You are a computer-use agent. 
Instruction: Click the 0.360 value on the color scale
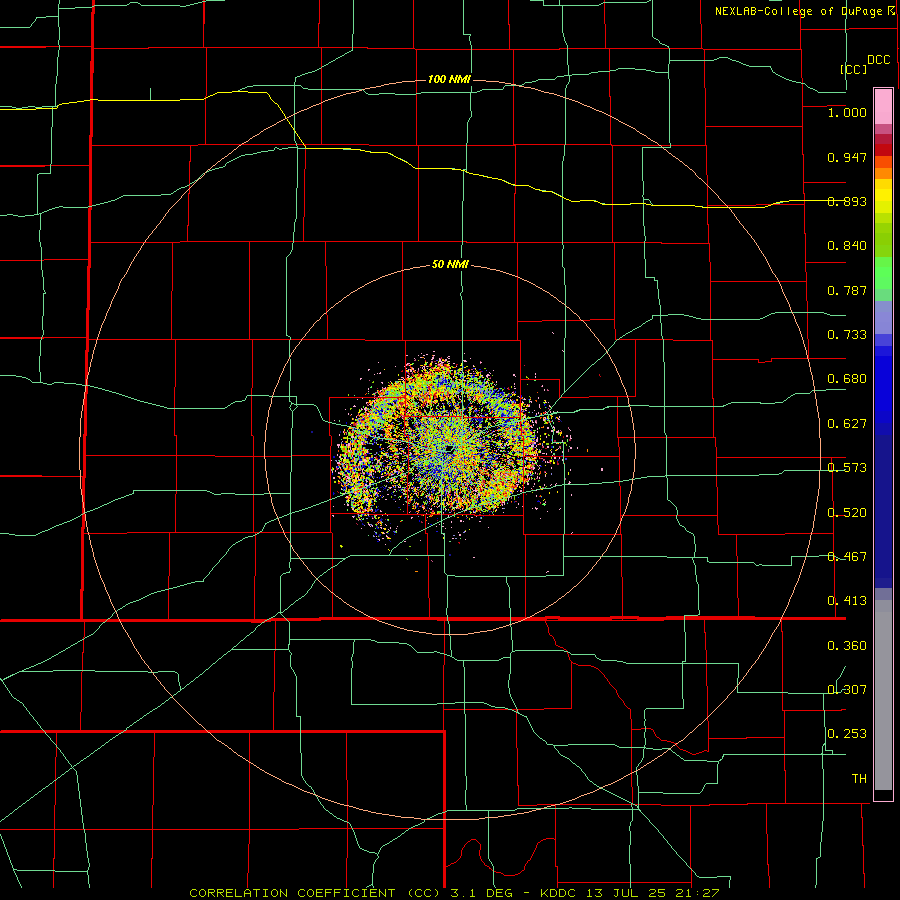[x=847, y=646]
